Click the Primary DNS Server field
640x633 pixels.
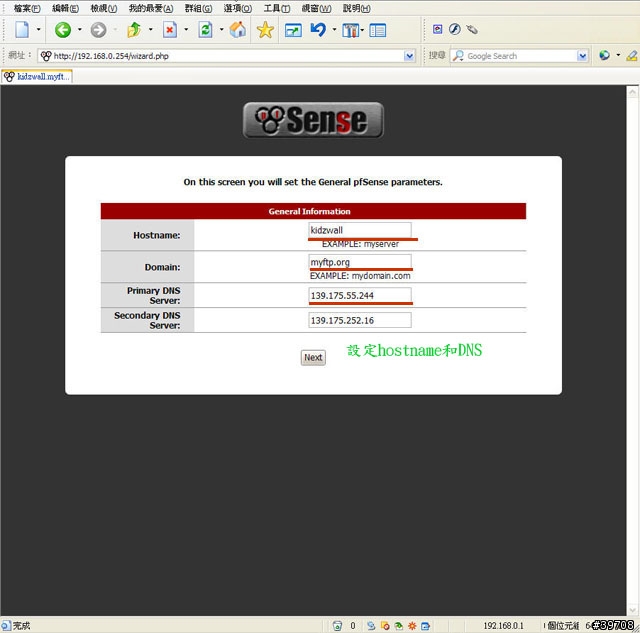click(x=360, y=295)
